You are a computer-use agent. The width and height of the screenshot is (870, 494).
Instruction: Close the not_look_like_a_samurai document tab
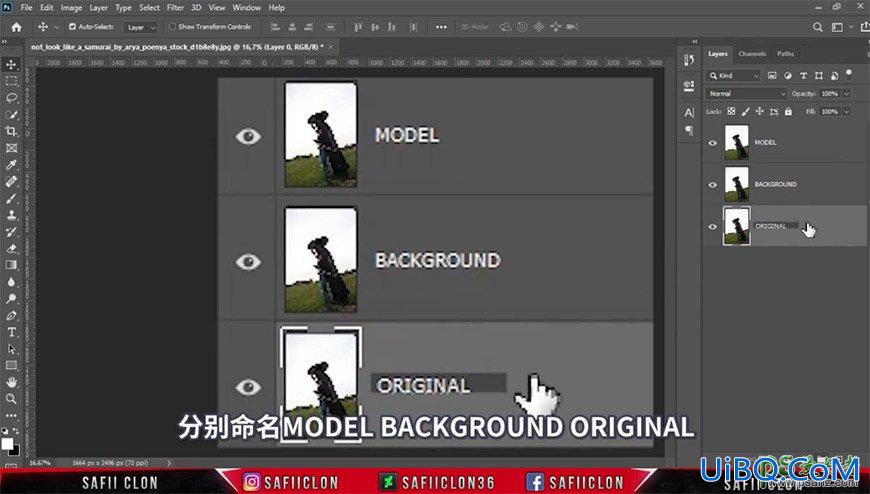[x=330, y=47]
